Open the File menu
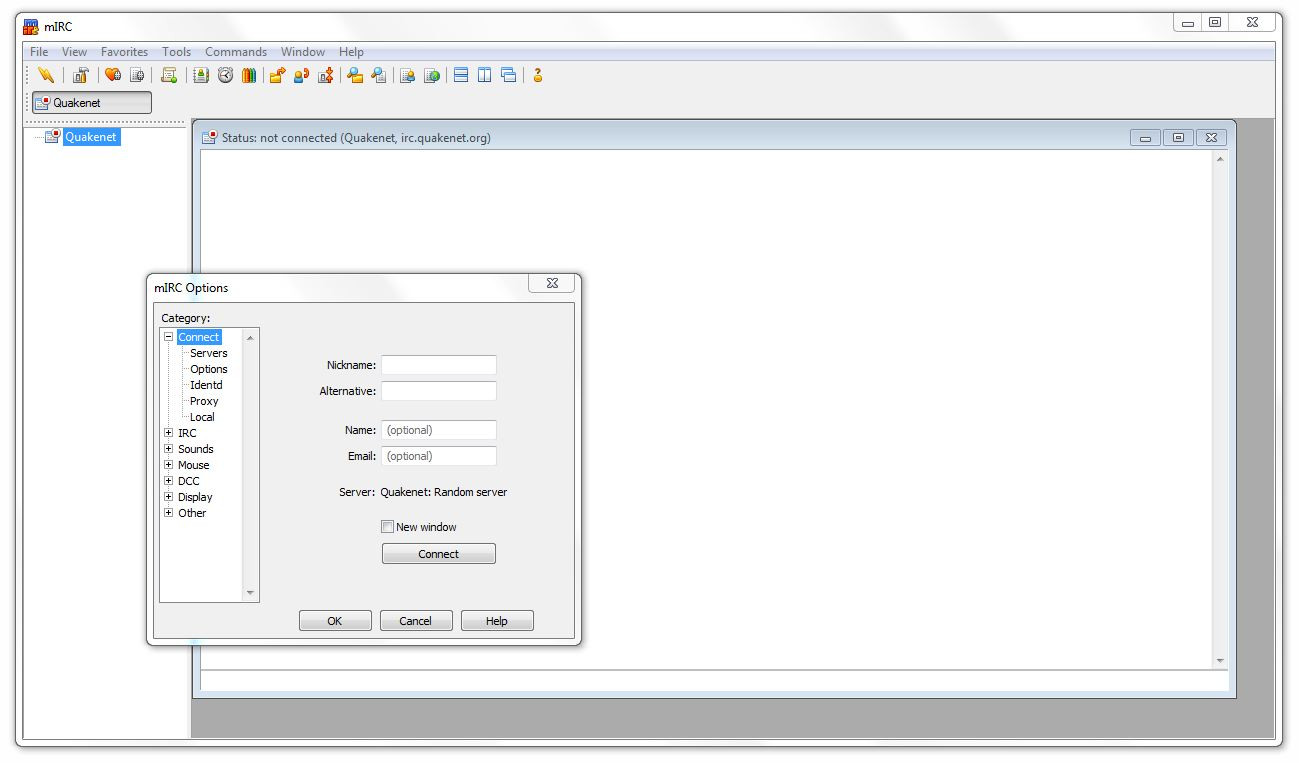1299x763 pixels. click(x=39, y=52)
